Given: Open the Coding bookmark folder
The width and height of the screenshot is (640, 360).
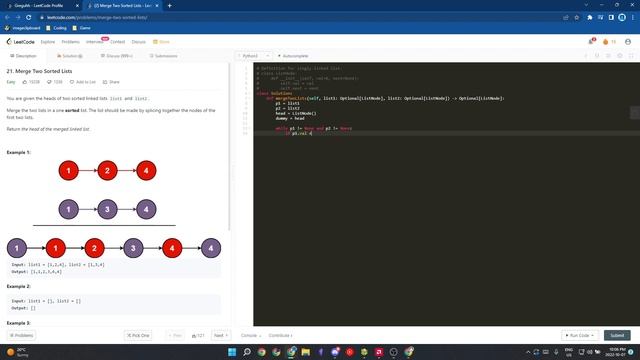Looking at the screenshot, I should (x=56, y=28).
